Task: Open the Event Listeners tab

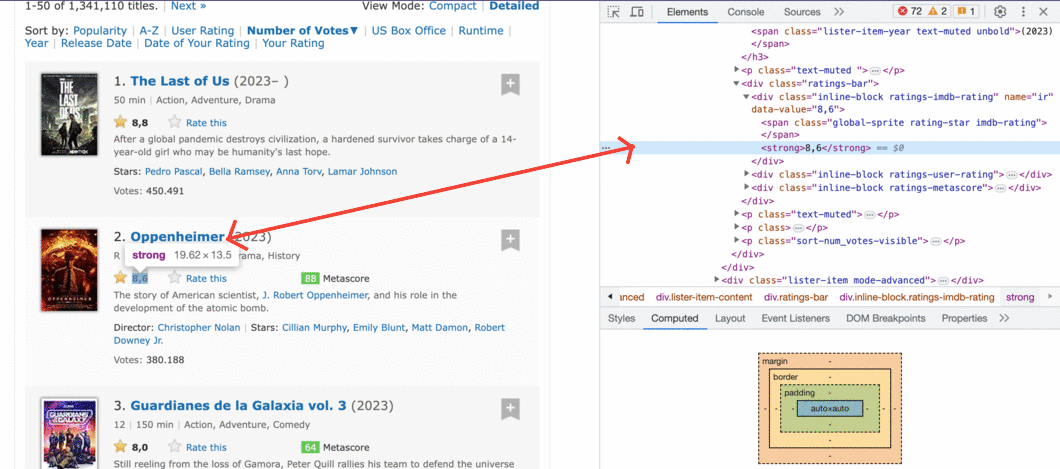Action: pos(796,318)
